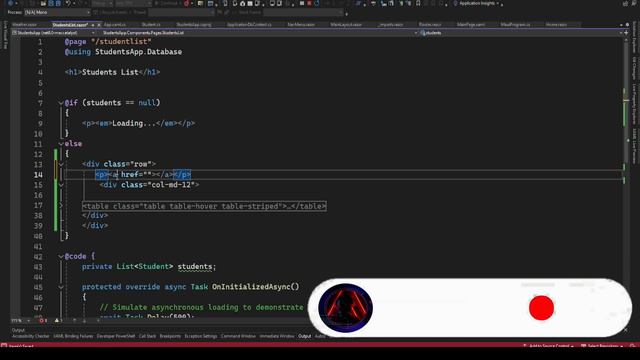This screenshot has height=360, width=640.
Task: Open the Process dropdown showing Mono
Action: coord(57,13)
